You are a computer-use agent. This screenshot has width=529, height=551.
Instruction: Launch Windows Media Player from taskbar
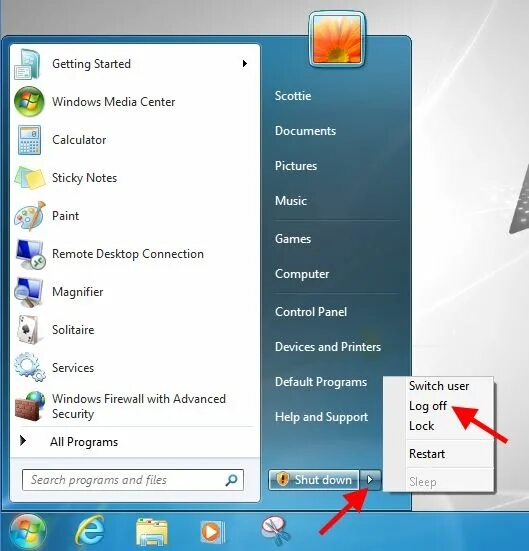pyautogui.click(x=212, y=532)
